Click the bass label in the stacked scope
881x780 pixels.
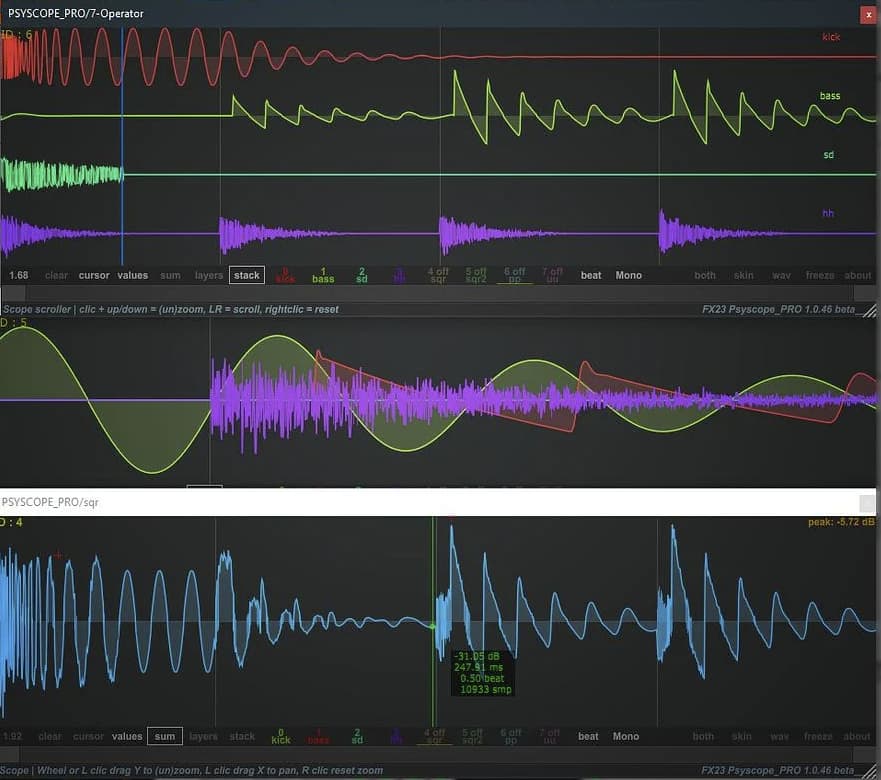point(830,96)
